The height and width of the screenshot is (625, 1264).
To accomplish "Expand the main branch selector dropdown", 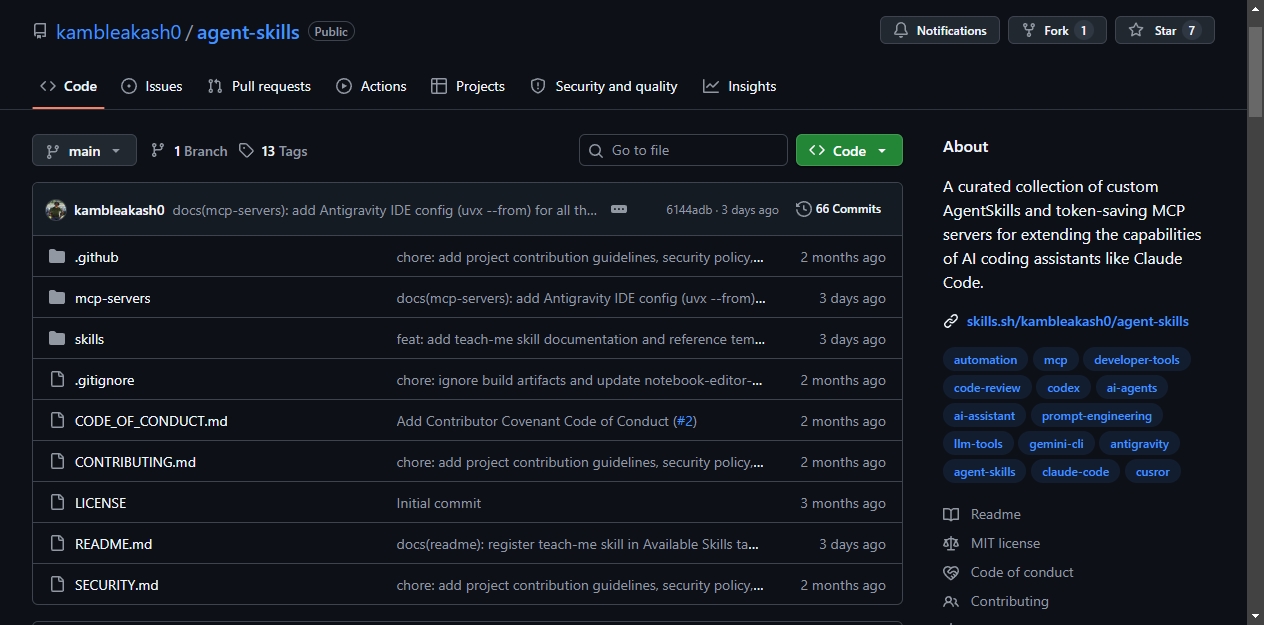I will coord(84,151).
